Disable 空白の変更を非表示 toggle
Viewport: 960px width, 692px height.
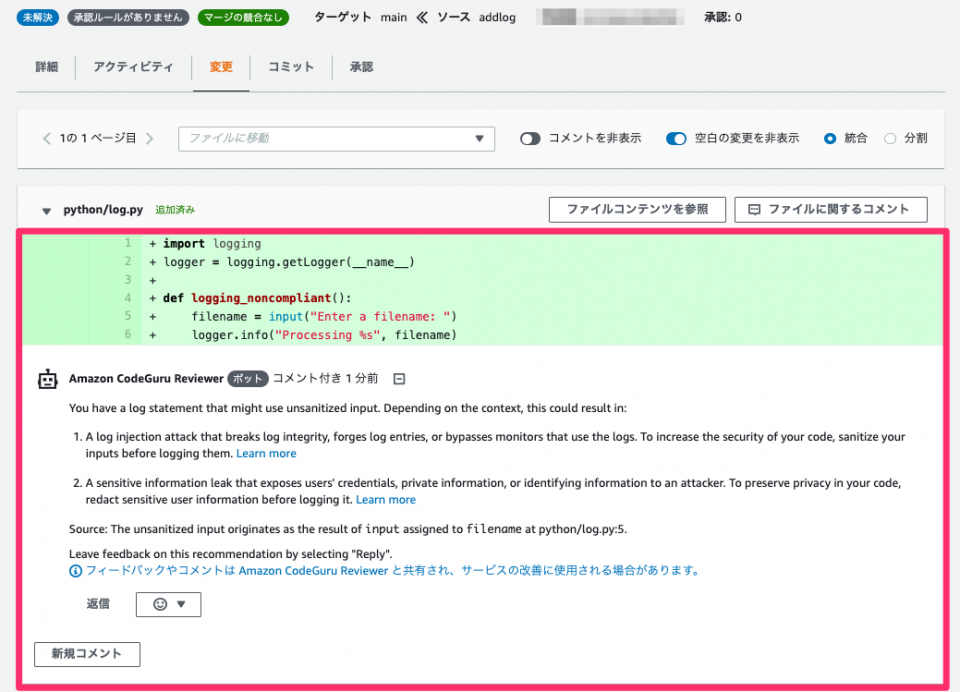click(x=678, y=139)
